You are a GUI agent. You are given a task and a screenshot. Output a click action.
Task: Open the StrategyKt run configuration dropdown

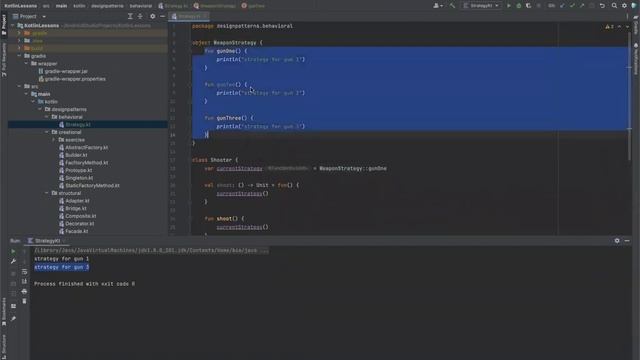pyautogui.click(x=481, y=6)
